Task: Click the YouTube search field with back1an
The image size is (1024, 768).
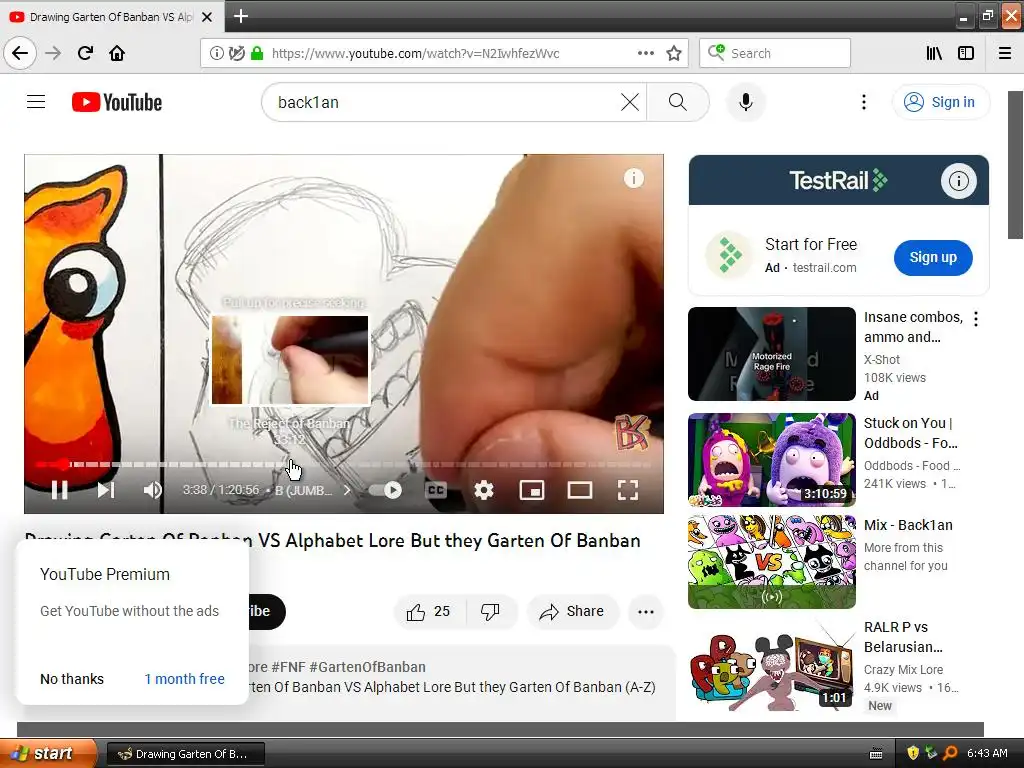Action: (444, 102)
